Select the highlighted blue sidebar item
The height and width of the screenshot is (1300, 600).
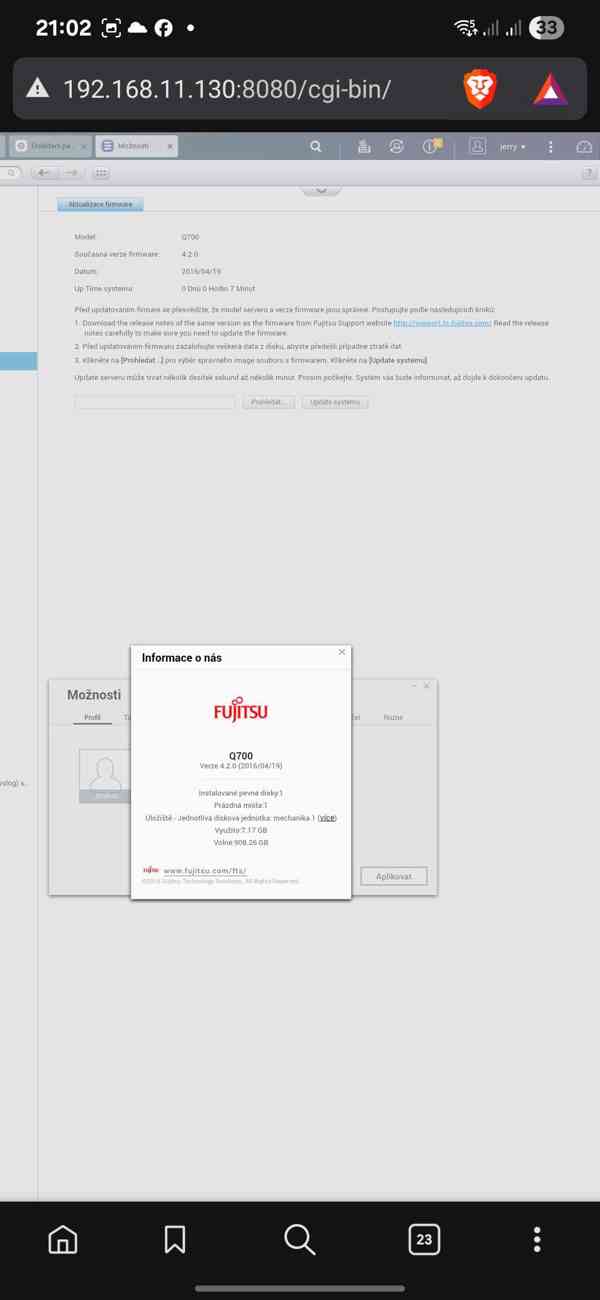(18, 361)
